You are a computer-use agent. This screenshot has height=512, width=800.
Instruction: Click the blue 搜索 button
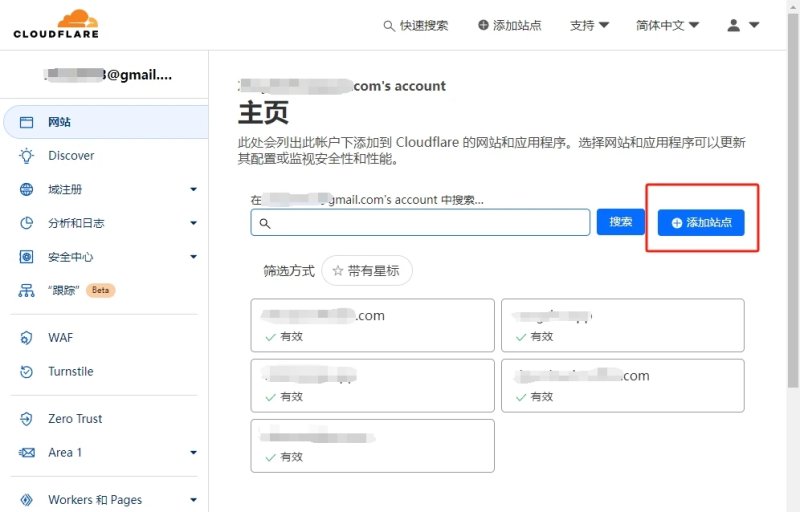click(620, 222)
